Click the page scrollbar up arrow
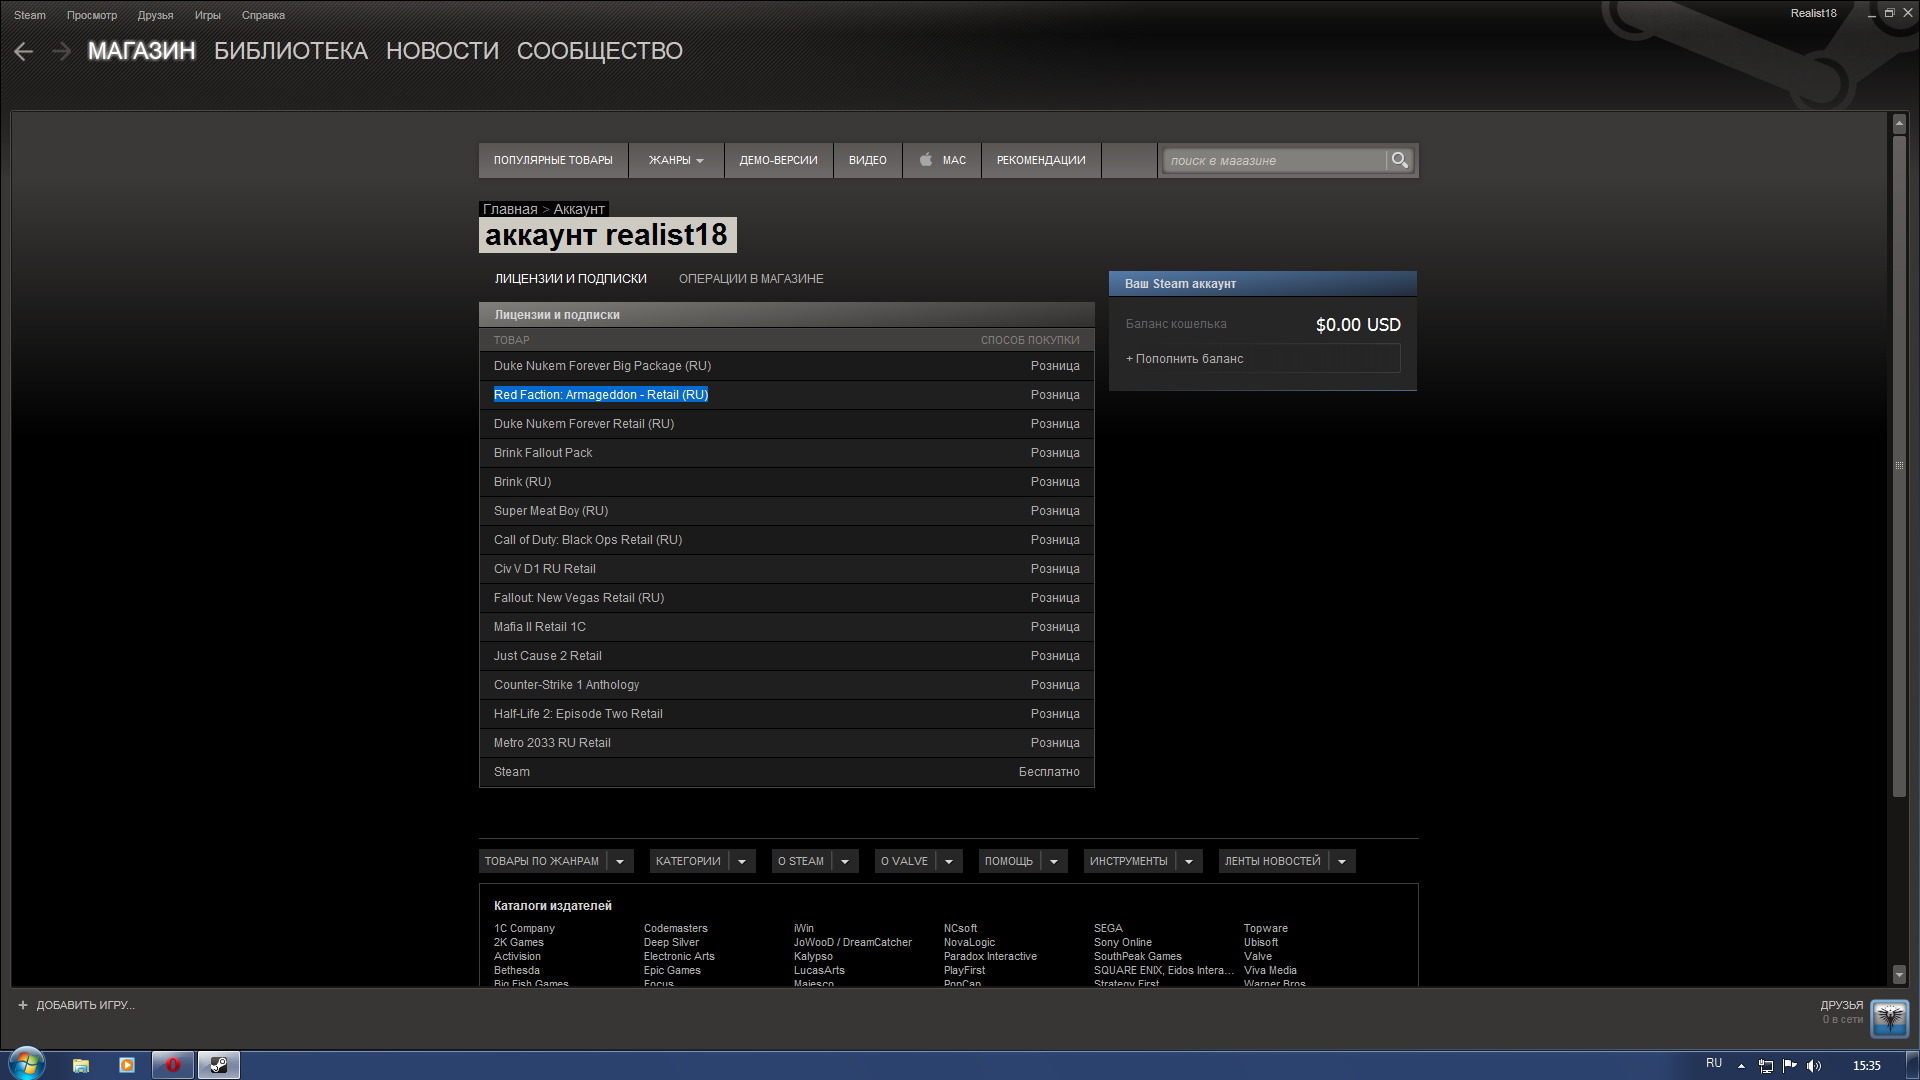This screenshot has width=1920, height=1080. (1899, 124)
